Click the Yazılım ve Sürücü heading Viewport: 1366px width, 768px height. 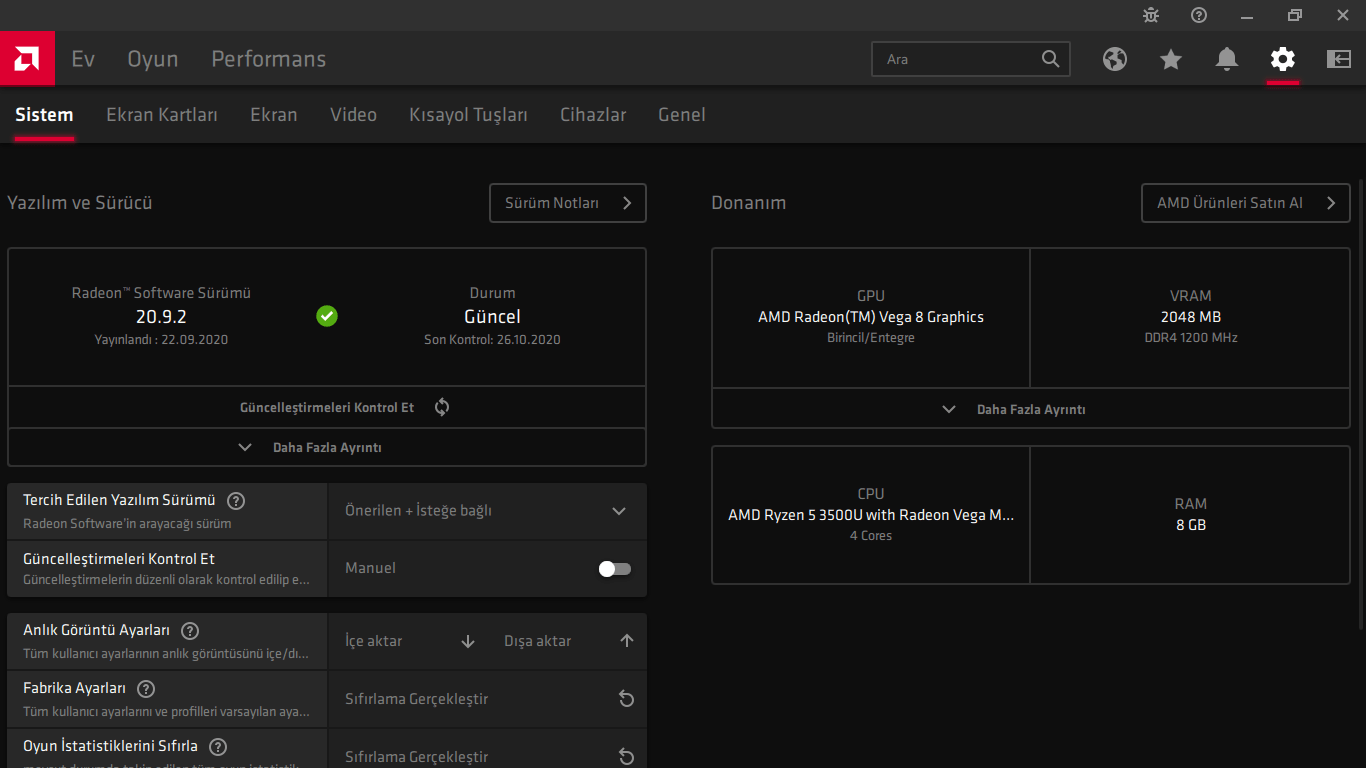pos(80,203)
